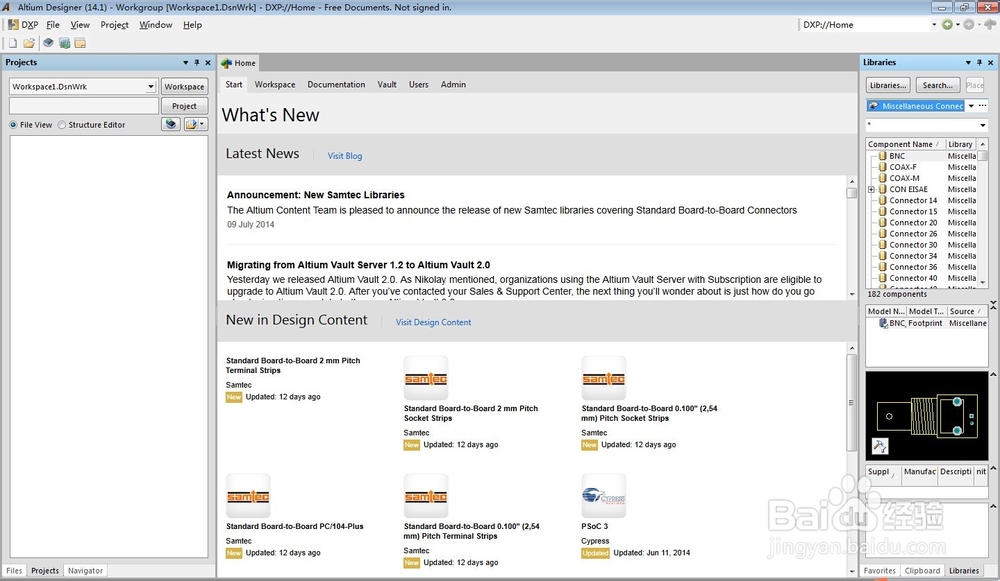Switch to the Navigator panel tab

(x=85, y=571)
